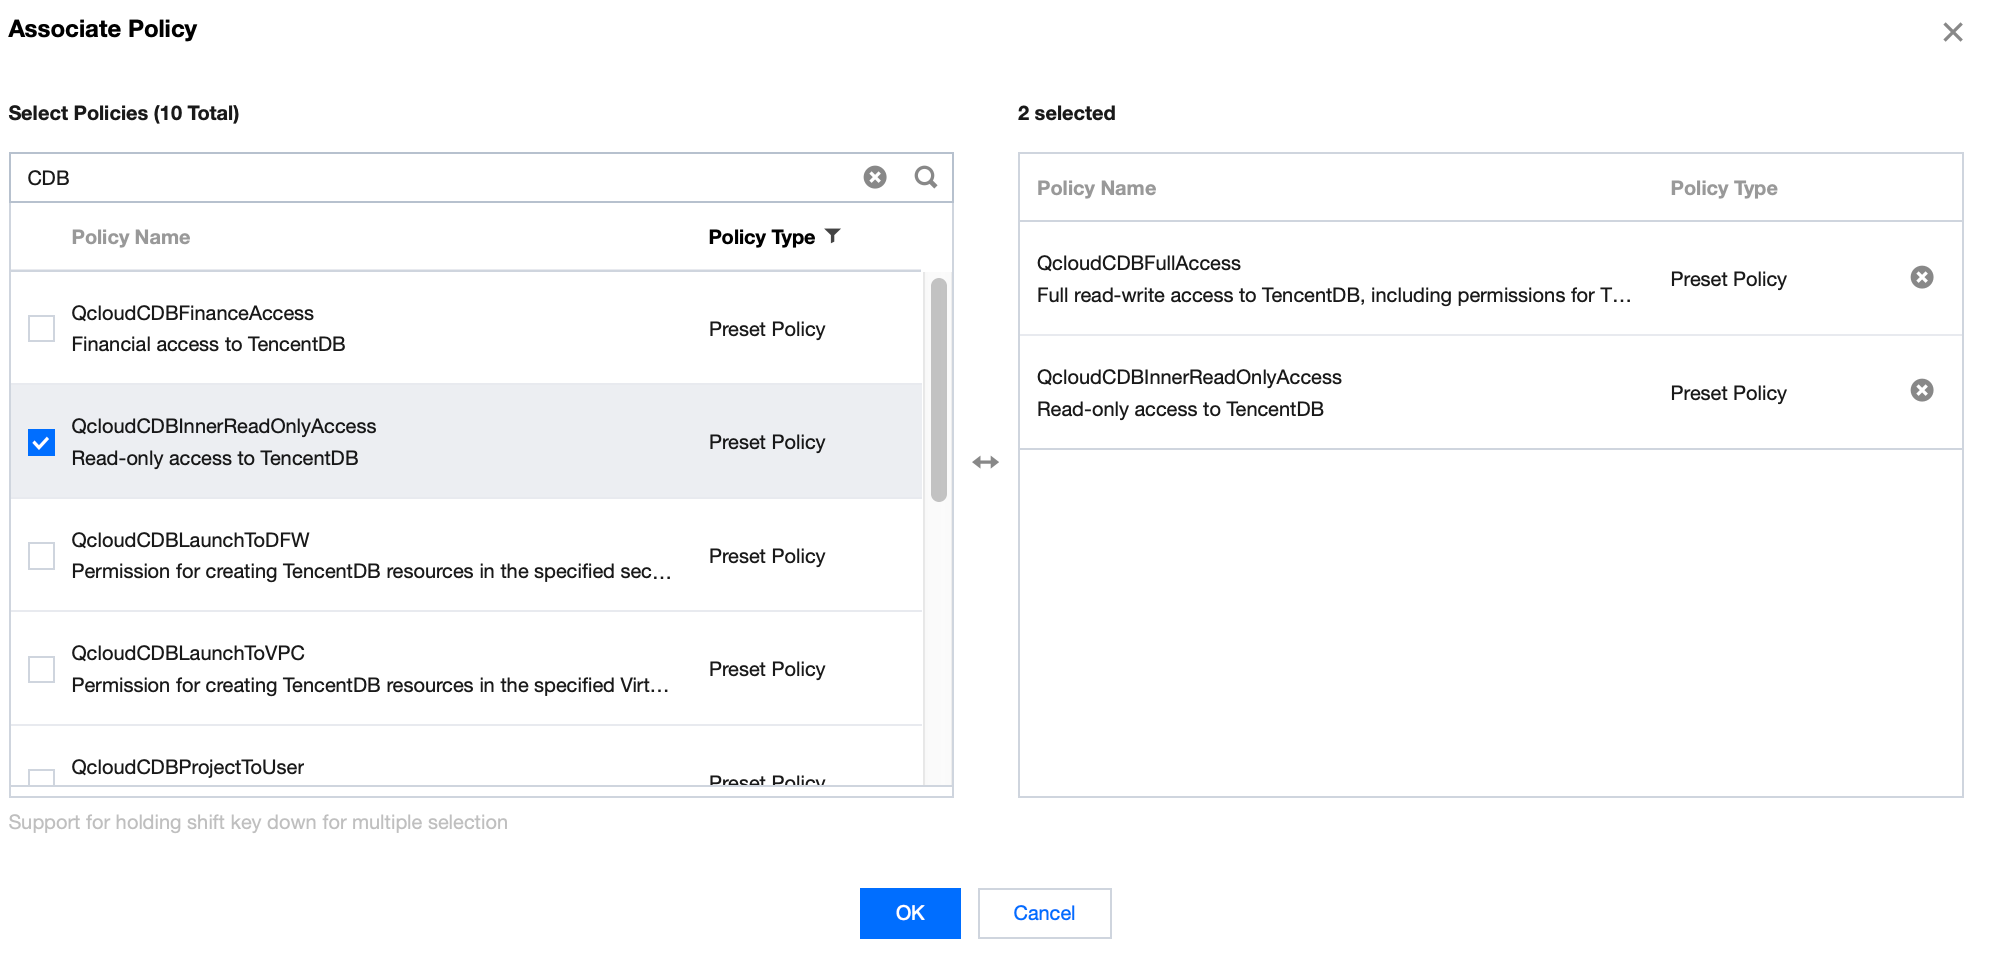Open the Policy Type filter funnel
This screenshot has width=1992, height=954.
point(833,236)
